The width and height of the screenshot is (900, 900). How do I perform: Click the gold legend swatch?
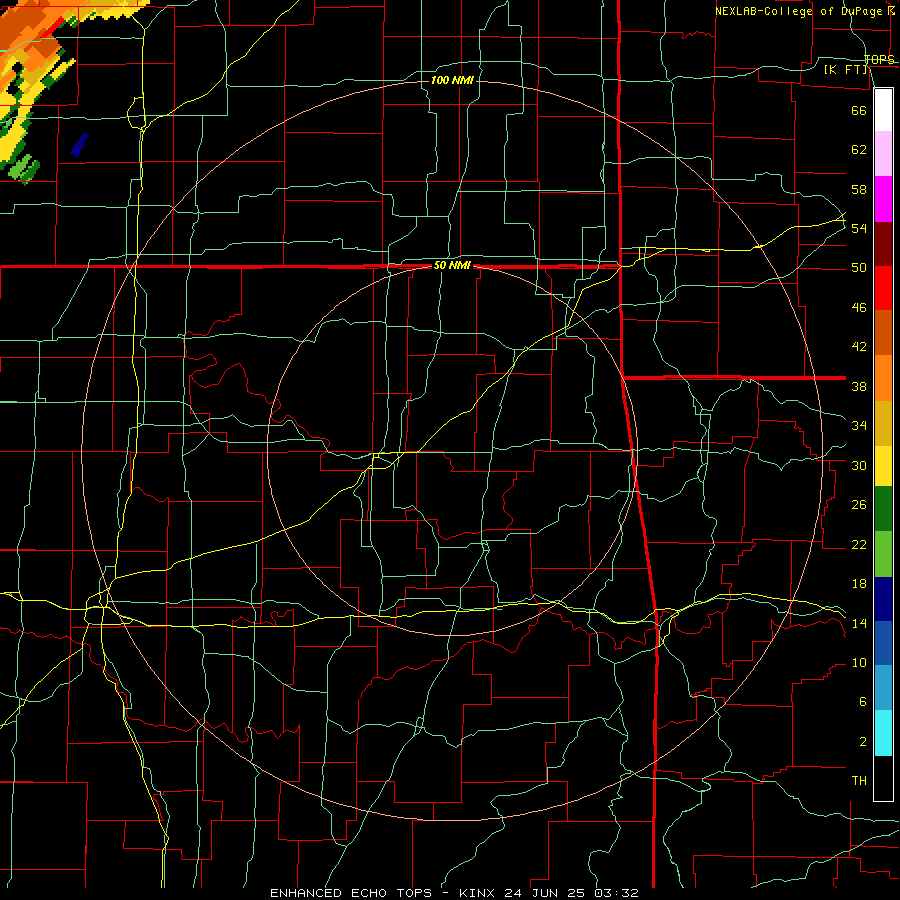[883, 423]
